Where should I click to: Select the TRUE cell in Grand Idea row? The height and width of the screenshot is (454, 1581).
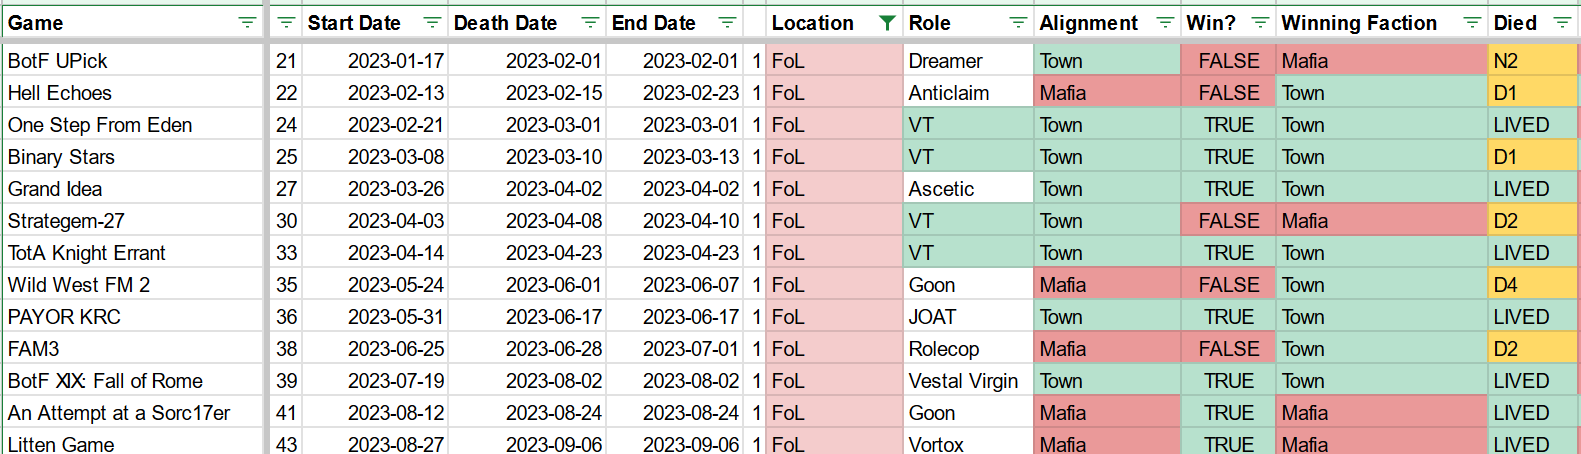click(1229, 189)
